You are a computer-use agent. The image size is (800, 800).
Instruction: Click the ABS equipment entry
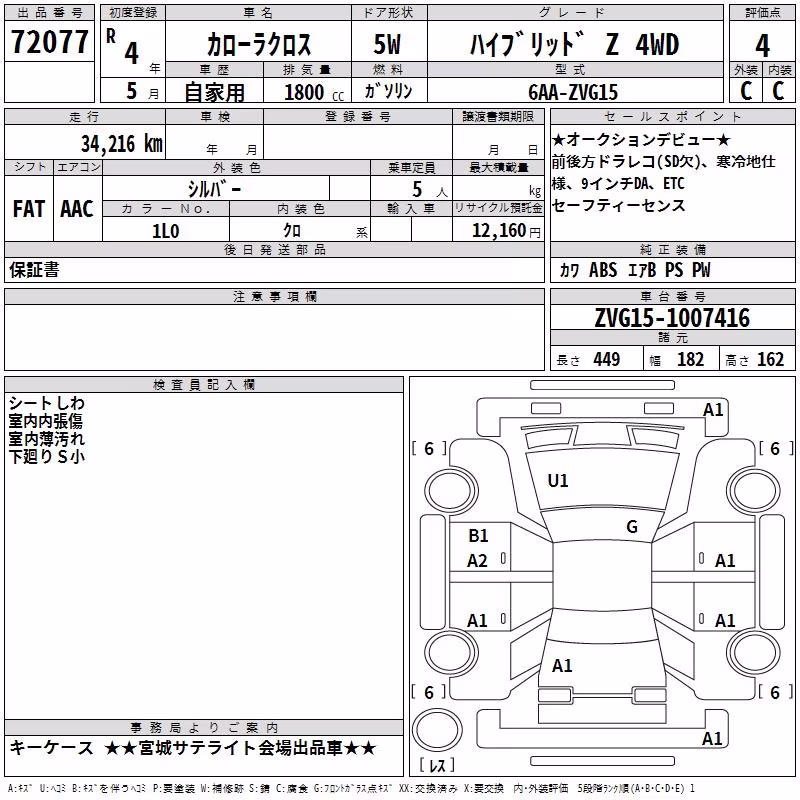coord(603,270)
